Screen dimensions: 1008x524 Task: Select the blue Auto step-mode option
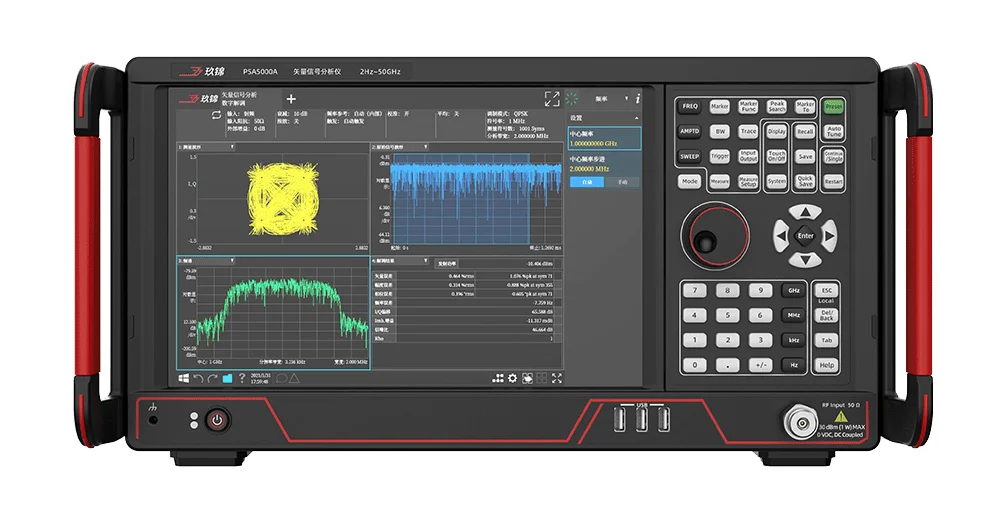pos(586,182)
